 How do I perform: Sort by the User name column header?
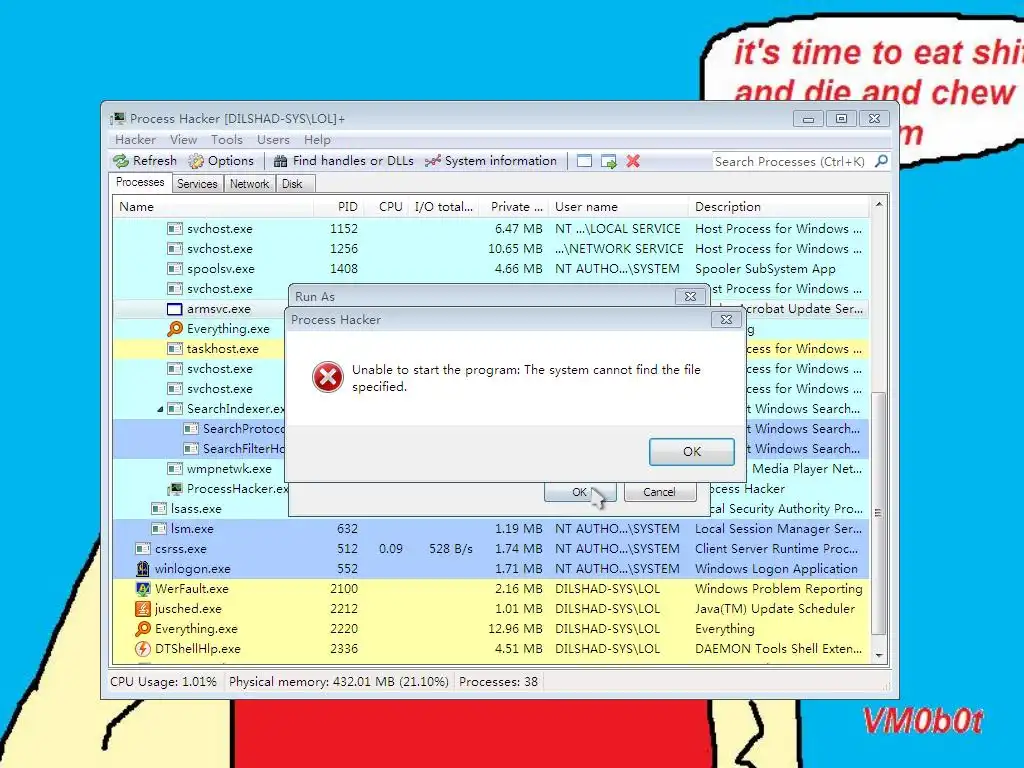pos(618,206)
